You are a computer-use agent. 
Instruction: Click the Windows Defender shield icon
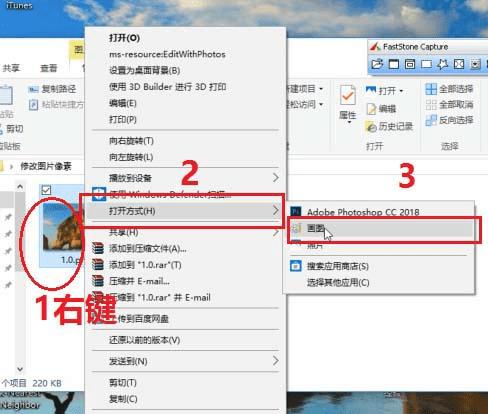tap(99, 194)
